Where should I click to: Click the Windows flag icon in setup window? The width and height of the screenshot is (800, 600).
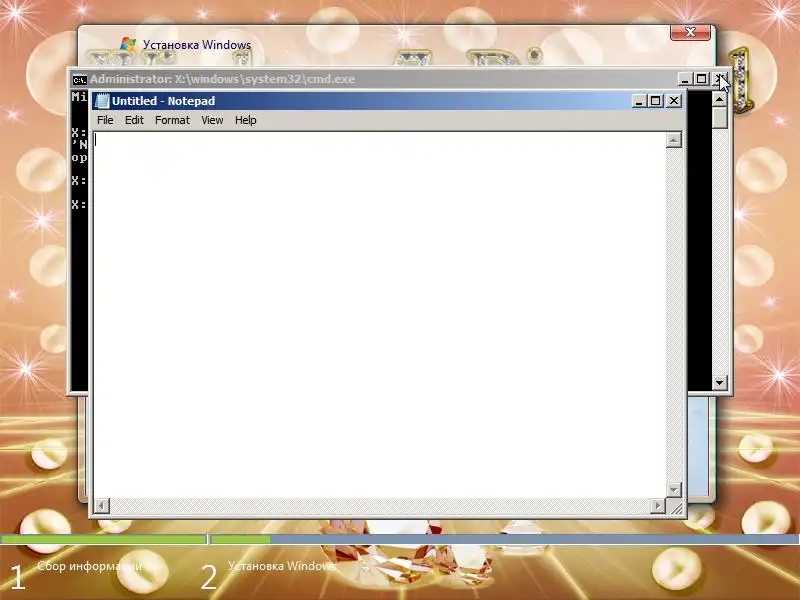point(128,44)
